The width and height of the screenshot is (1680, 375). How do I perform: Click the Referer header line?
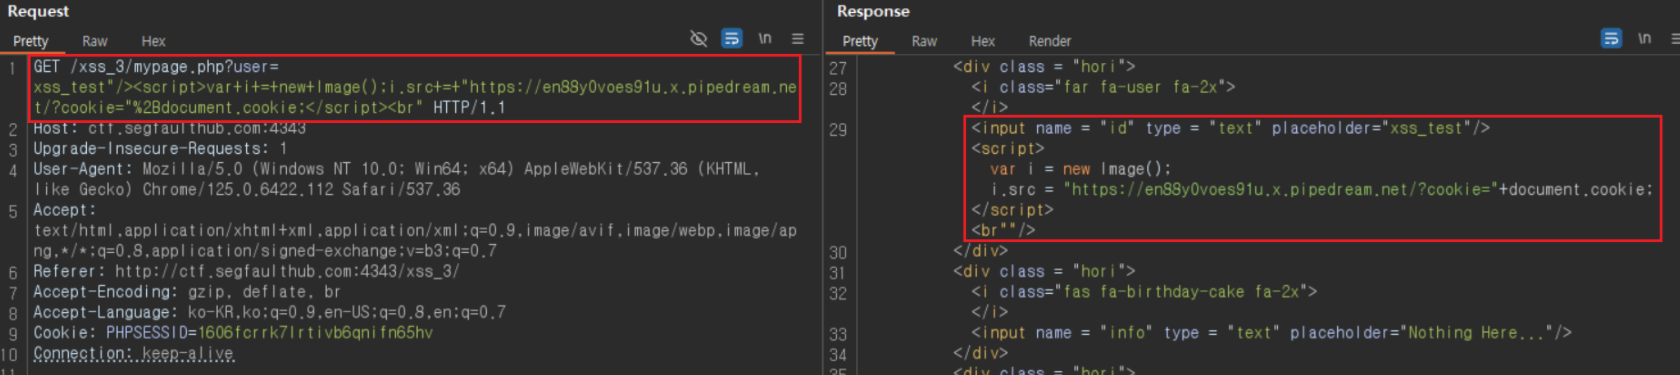[x=247, y=271]
